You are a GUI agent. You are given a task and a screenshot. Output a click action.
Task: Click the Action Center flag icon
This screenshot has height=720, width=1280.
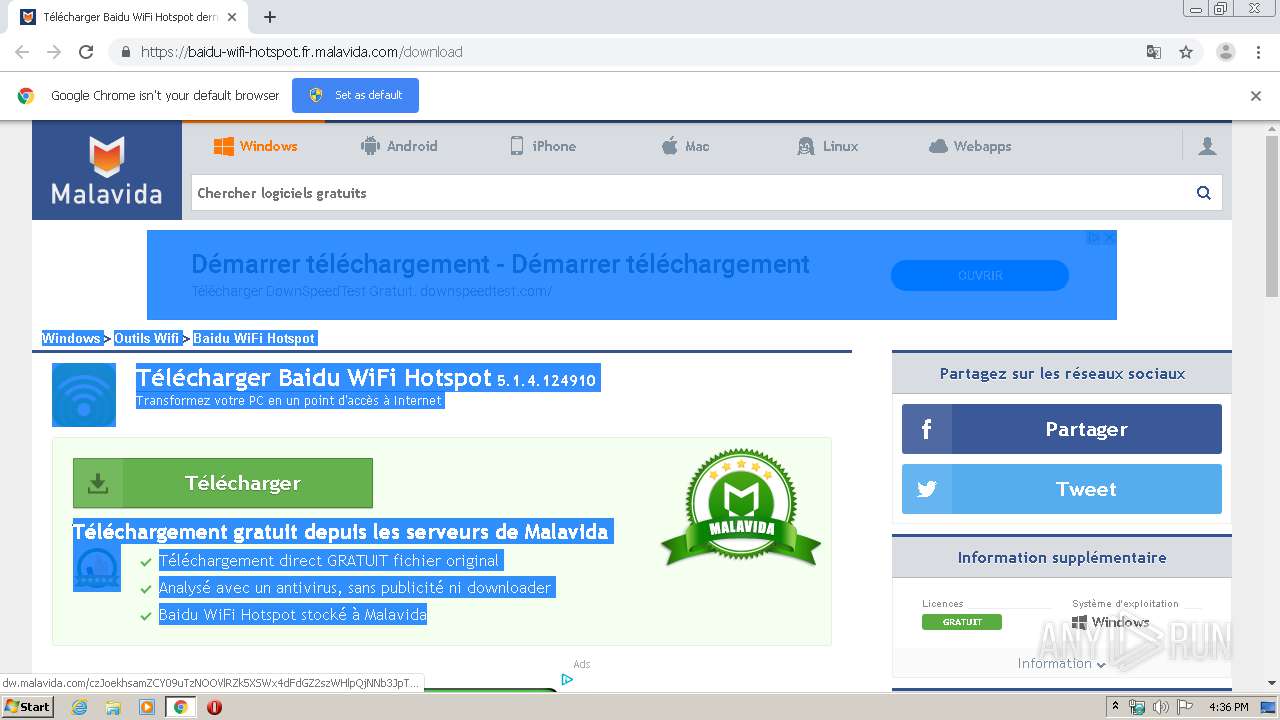coord(1184,707)
